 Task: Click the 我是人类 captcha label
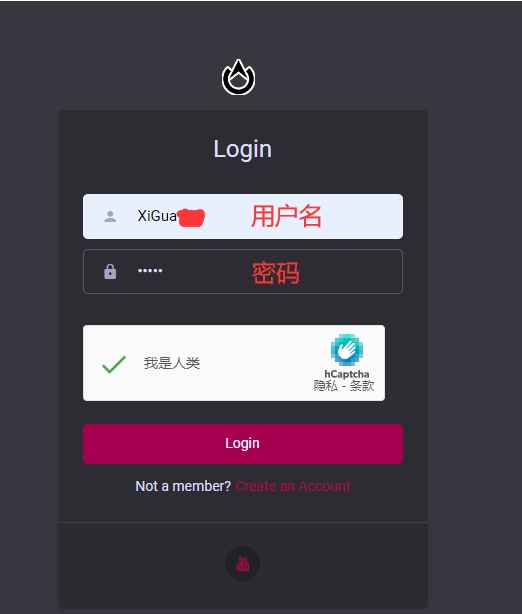[172, 363]
